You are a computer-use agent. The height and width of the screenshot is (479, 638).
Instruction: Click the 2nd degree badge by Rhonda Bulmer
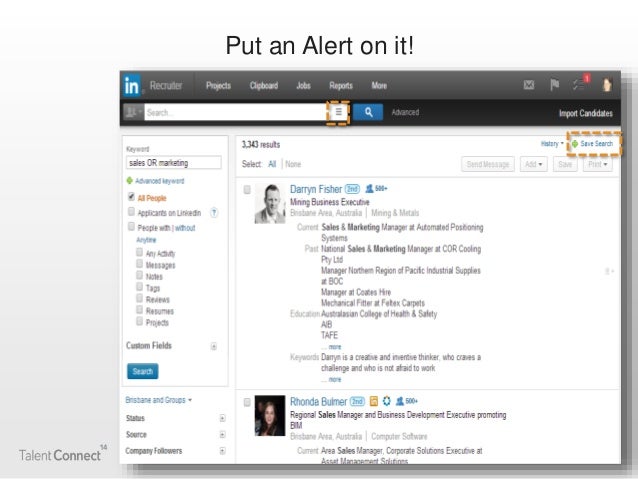(x=357, y=402)
